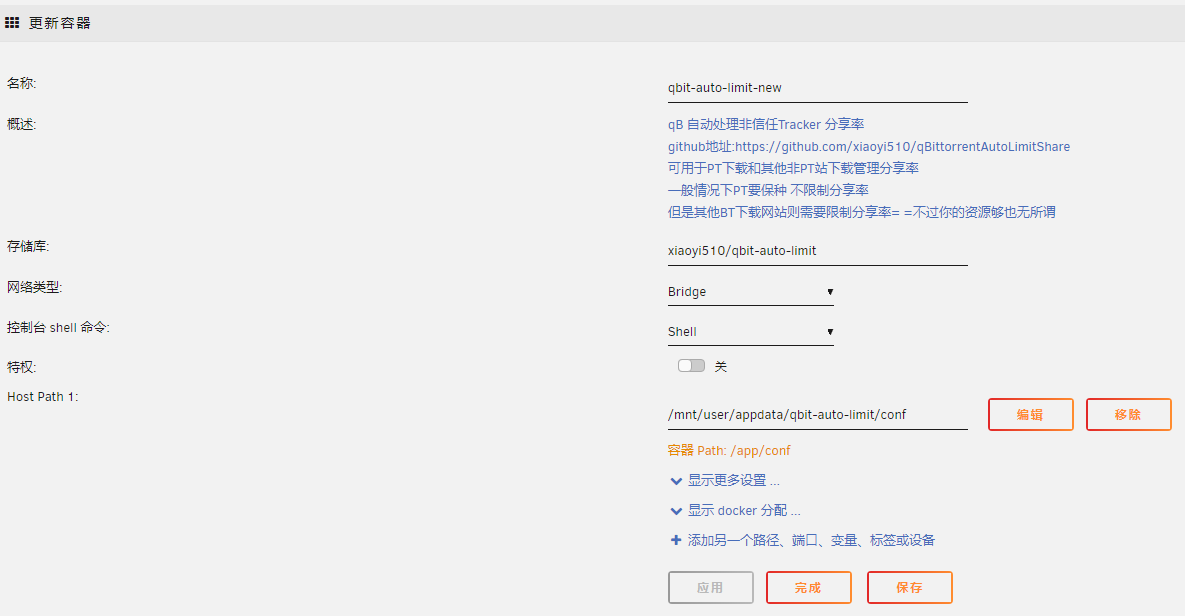Click the grid menu icon beside 更新容器
The image size is (1185, 616).
11,22
